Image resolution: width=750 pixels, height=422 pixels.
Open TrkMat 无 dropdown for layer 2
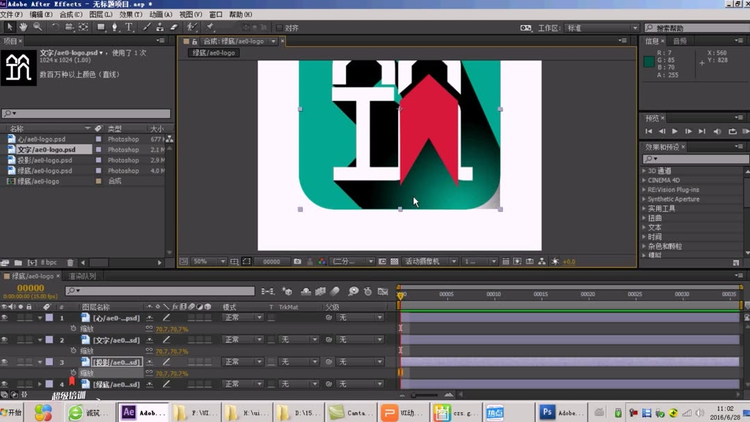coord(298,340)
